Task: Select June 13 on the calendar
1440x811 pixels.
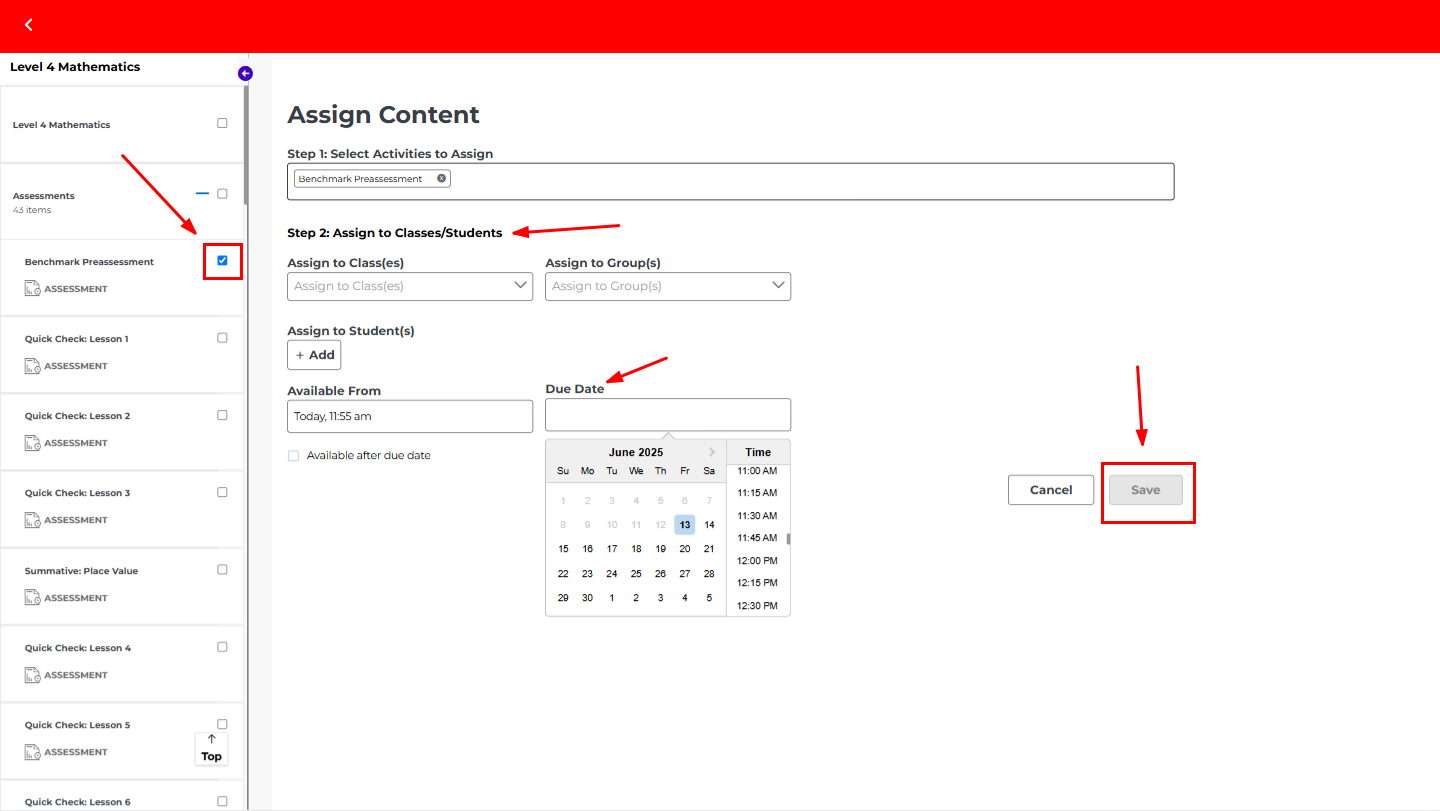Action: tap(684, 524)
